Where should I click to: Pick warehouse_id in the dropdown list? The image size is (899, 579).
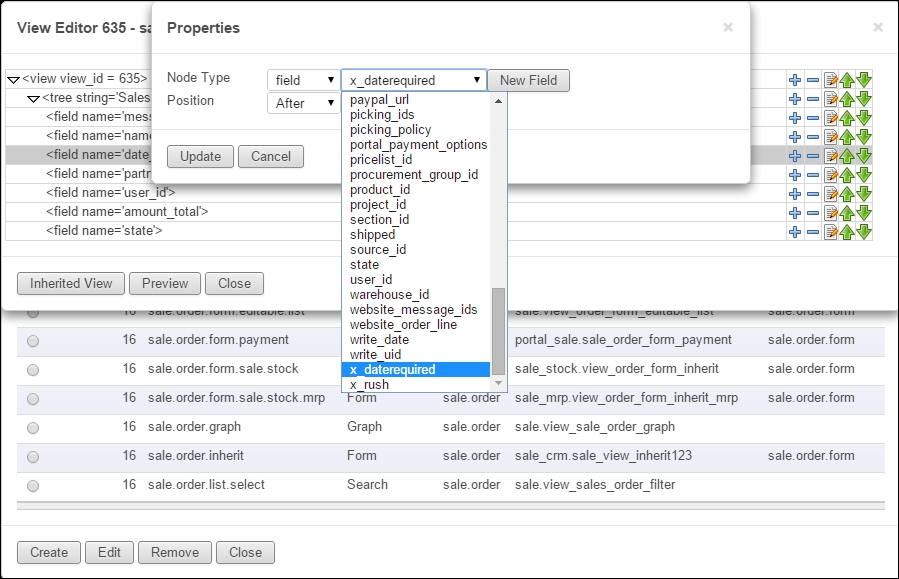click(x=389, y=295)
